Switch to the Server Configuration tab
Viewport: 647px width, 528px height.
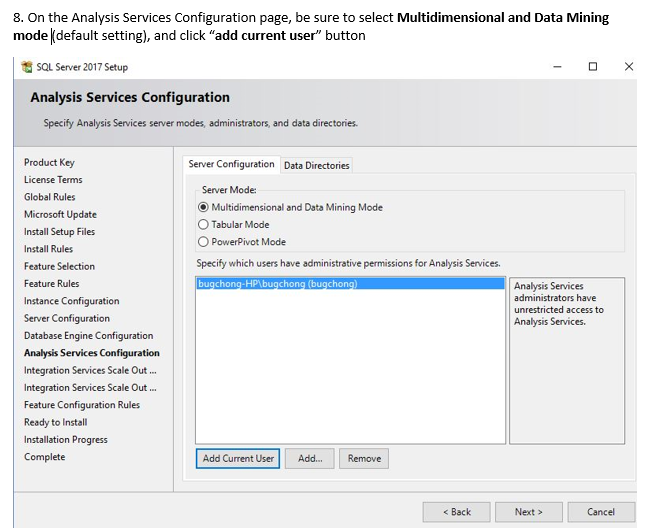point(231,164)
